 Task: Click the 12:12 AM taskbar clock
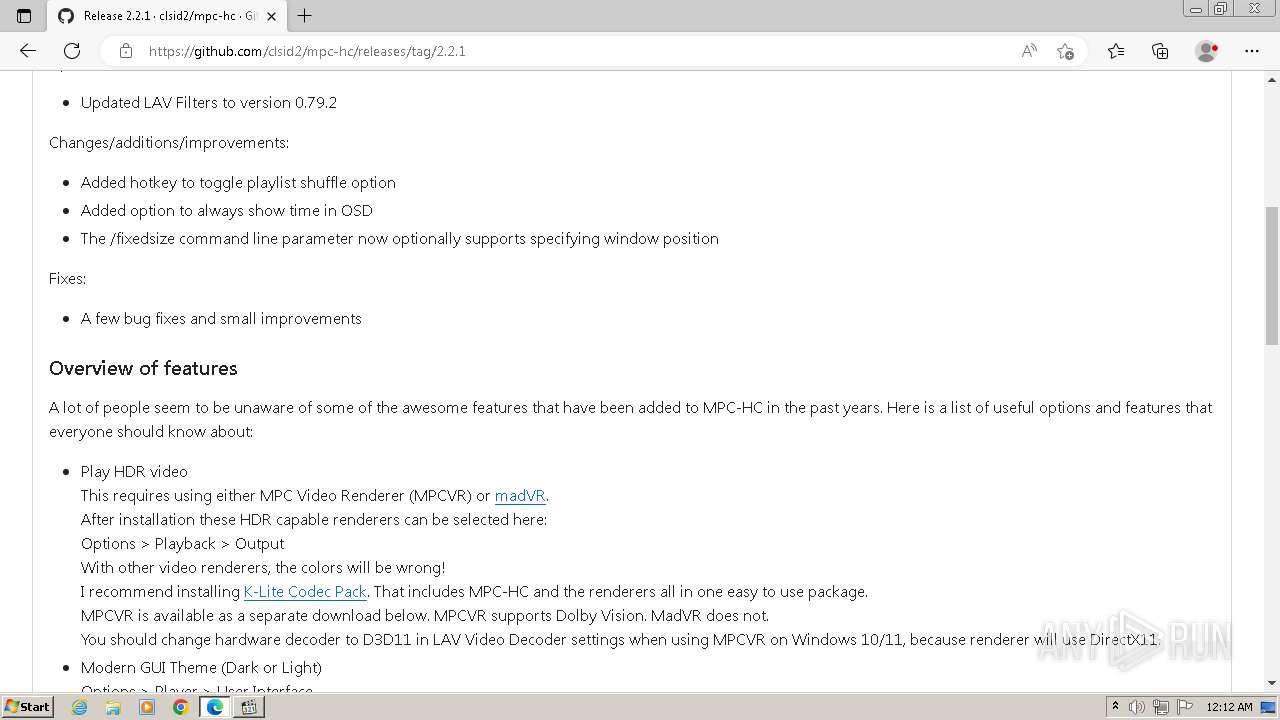1229,707
